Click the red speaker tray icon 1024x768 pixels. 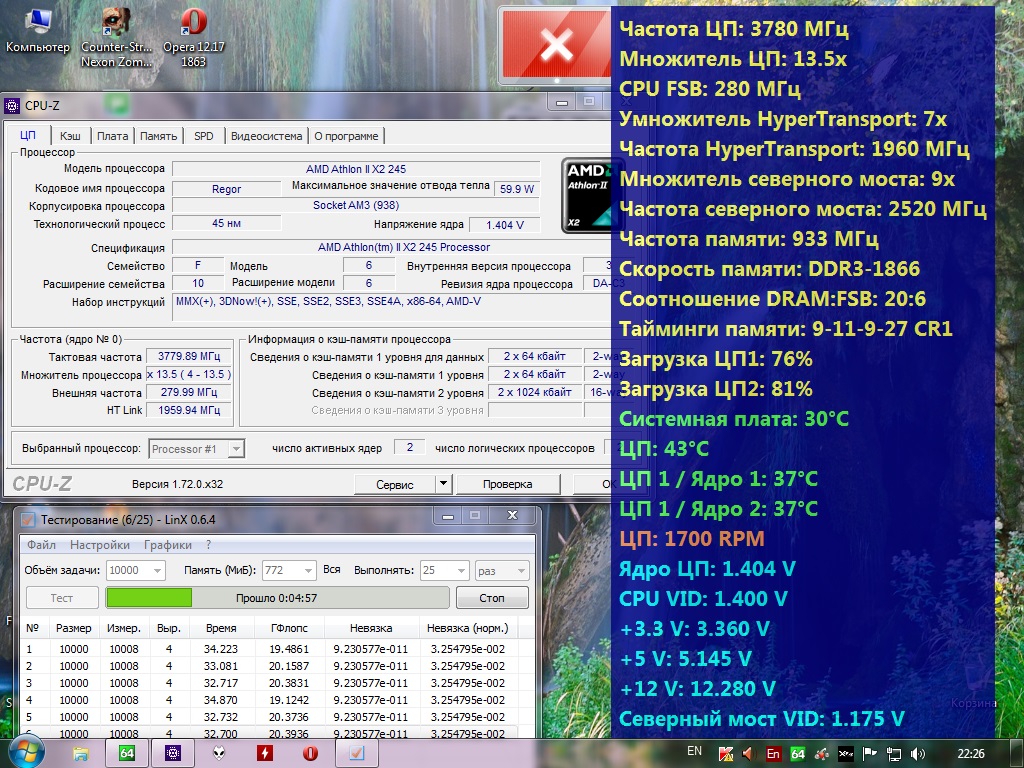(749, 754)
